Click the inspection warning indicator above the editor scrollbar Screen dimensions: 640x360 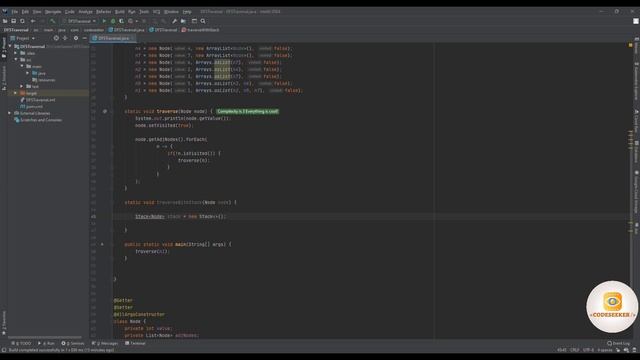coord(630,45)
